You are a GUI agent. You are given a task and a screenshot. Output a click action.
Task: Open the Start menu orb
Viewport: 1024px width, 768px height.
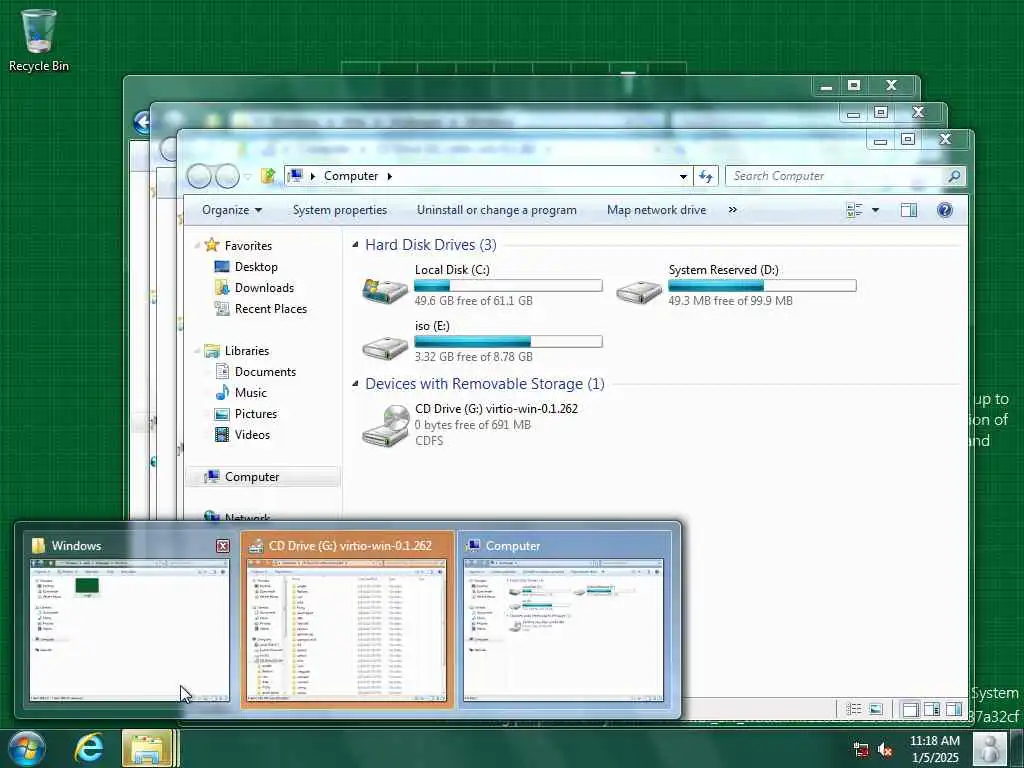(x=25, y=748)
